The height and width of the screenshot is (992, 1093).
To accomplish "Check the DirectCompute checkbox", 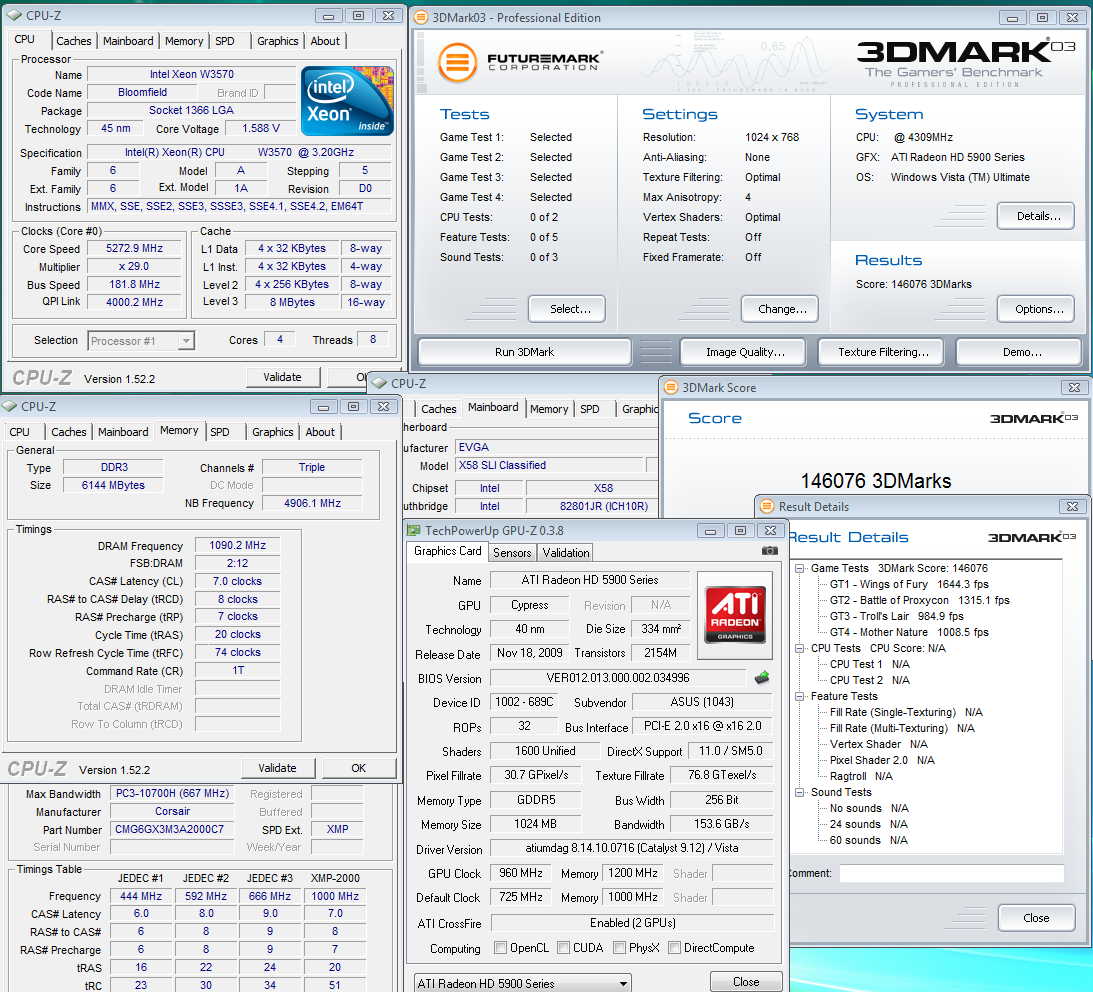I will tap(675, 948).
